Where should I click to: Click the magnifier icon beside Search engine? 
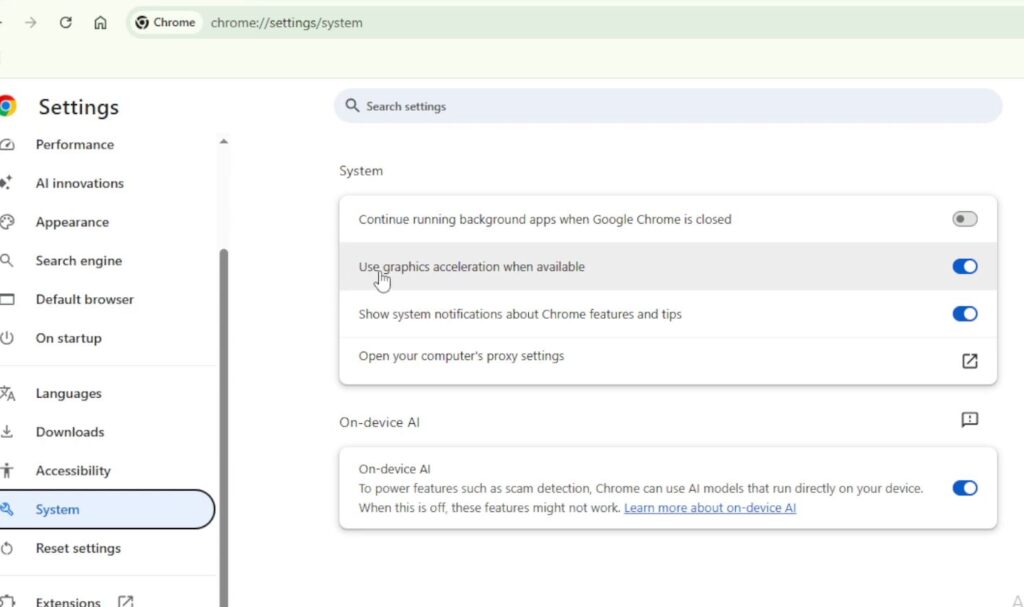[x=7, y=261]
